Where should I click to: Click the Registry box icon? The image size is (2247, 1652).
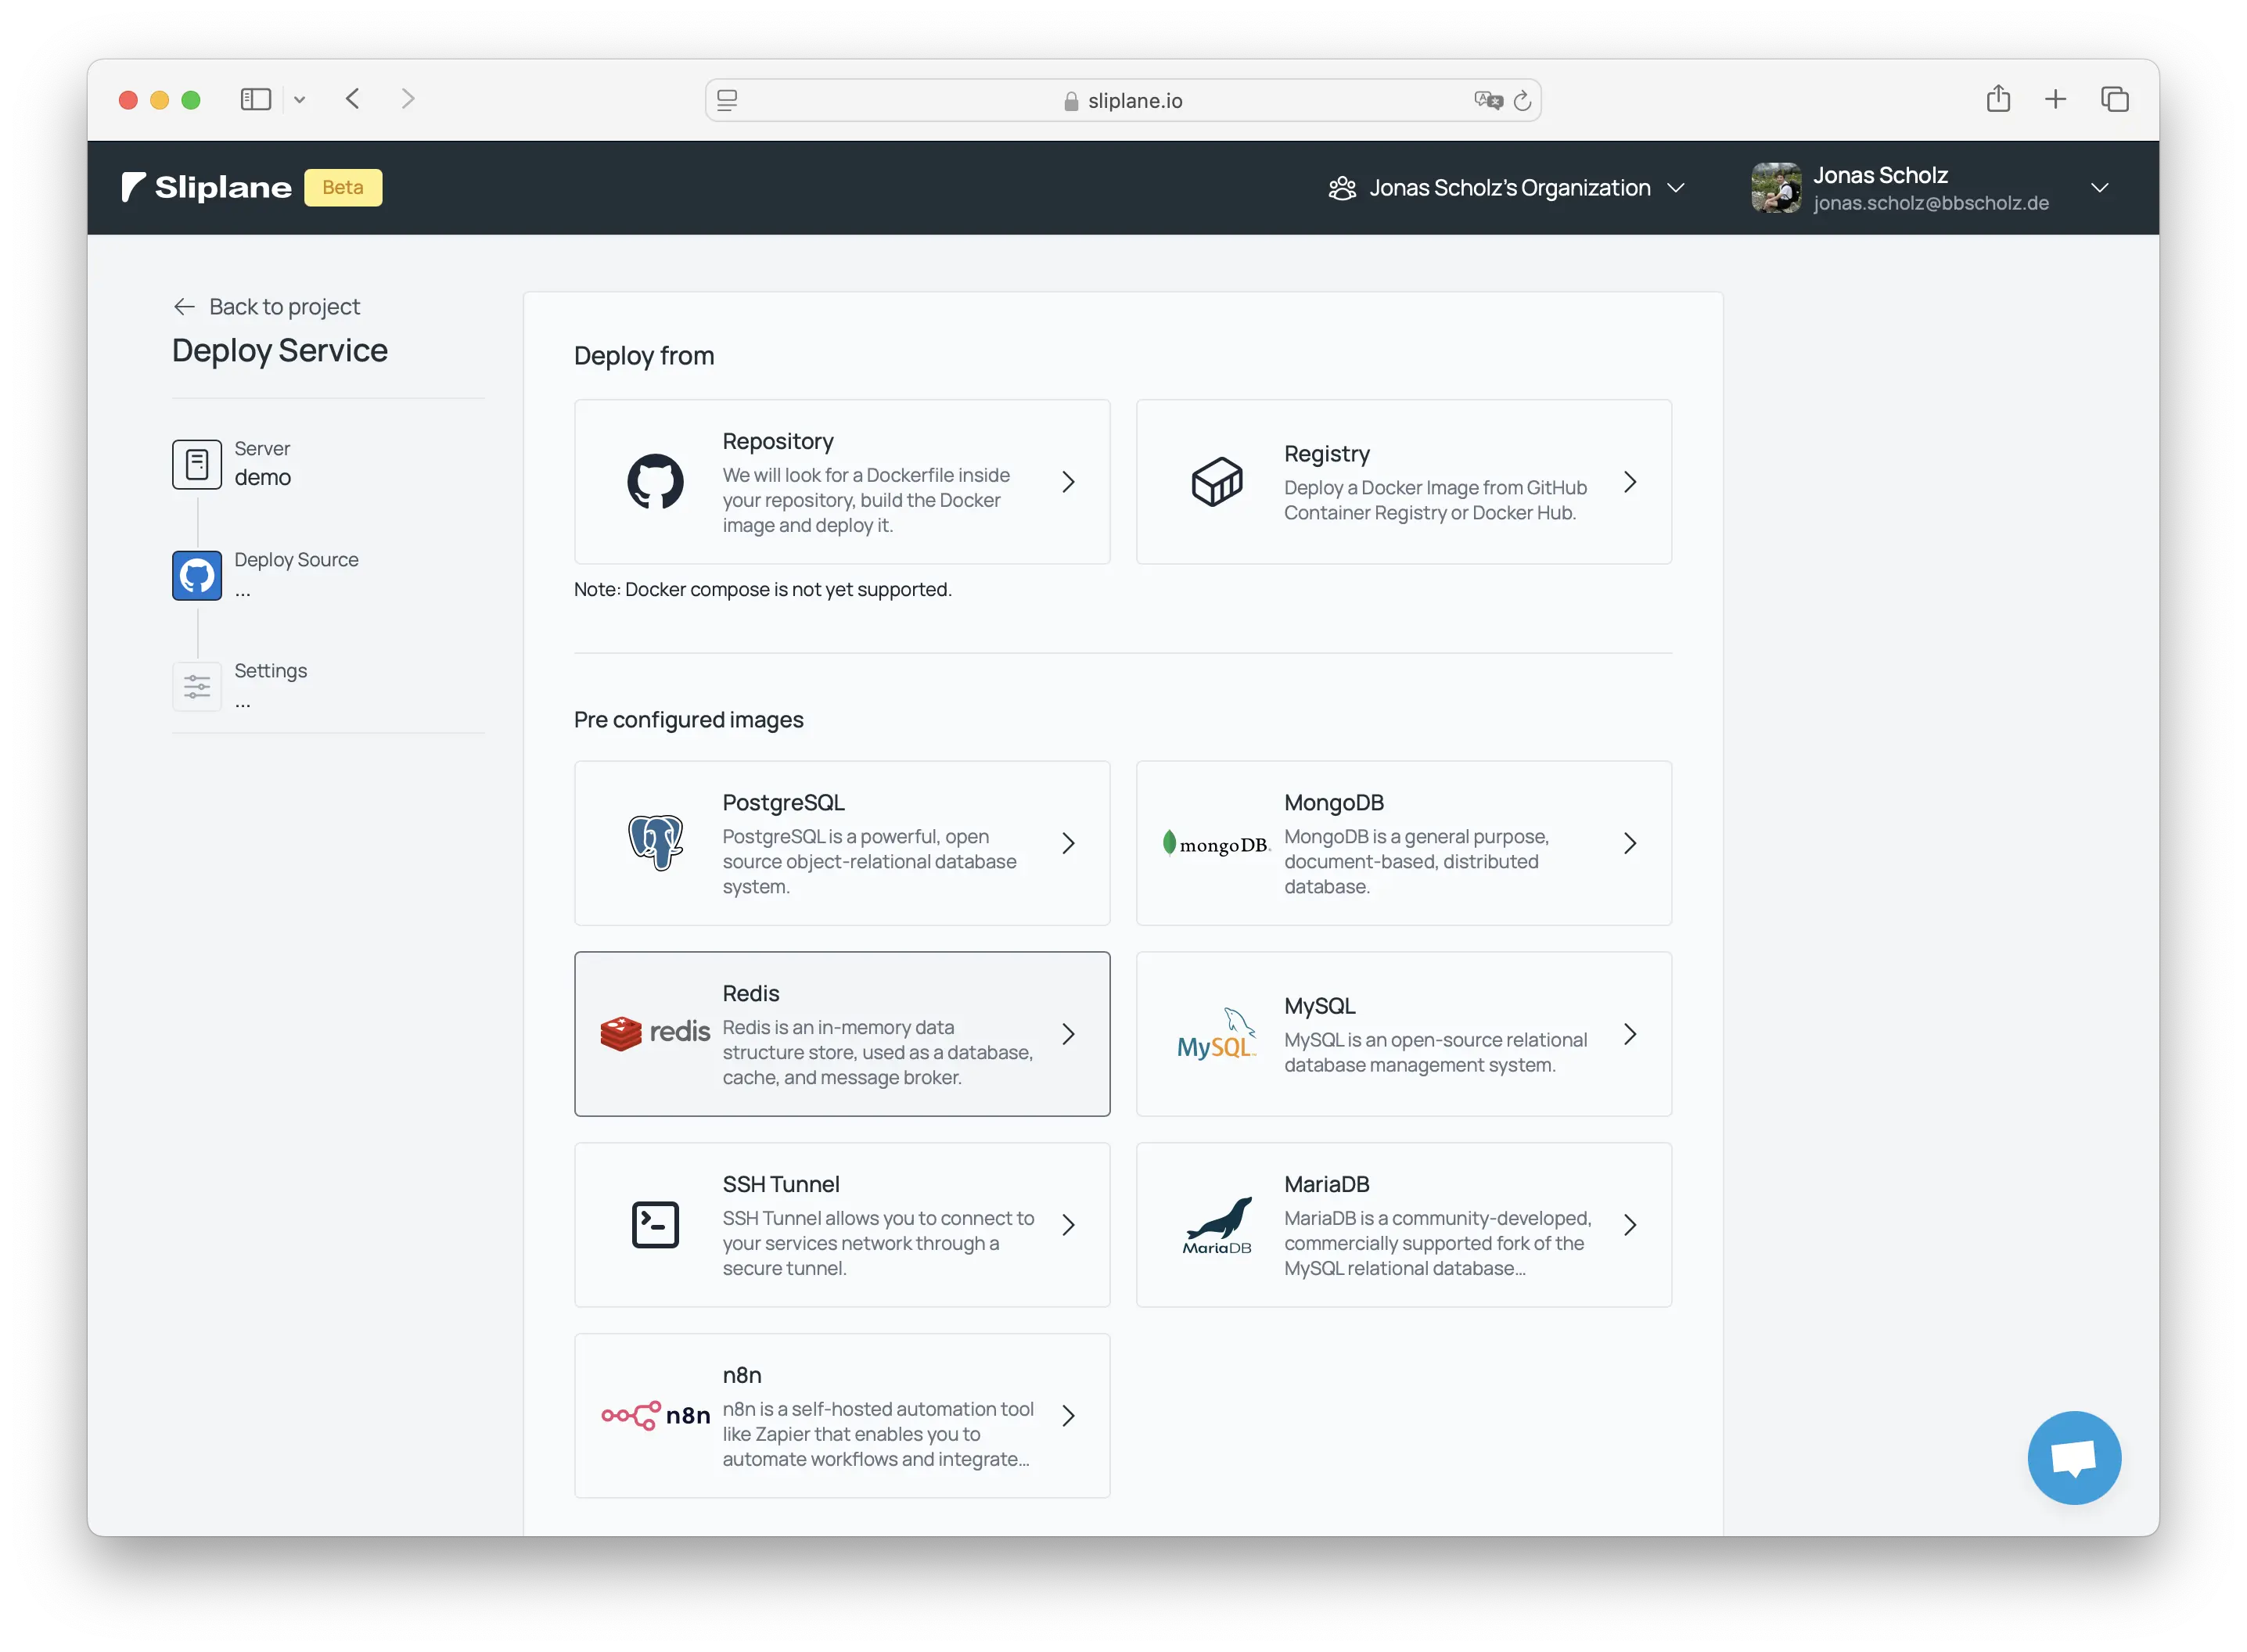click(1216, 482)
